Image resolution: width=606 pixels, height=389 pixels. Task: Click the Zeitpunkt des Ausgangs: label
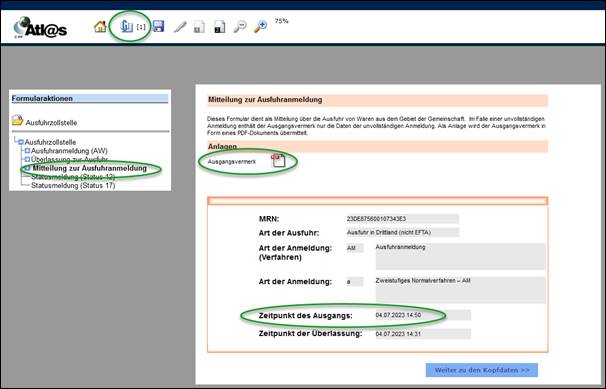coord(305,316)
